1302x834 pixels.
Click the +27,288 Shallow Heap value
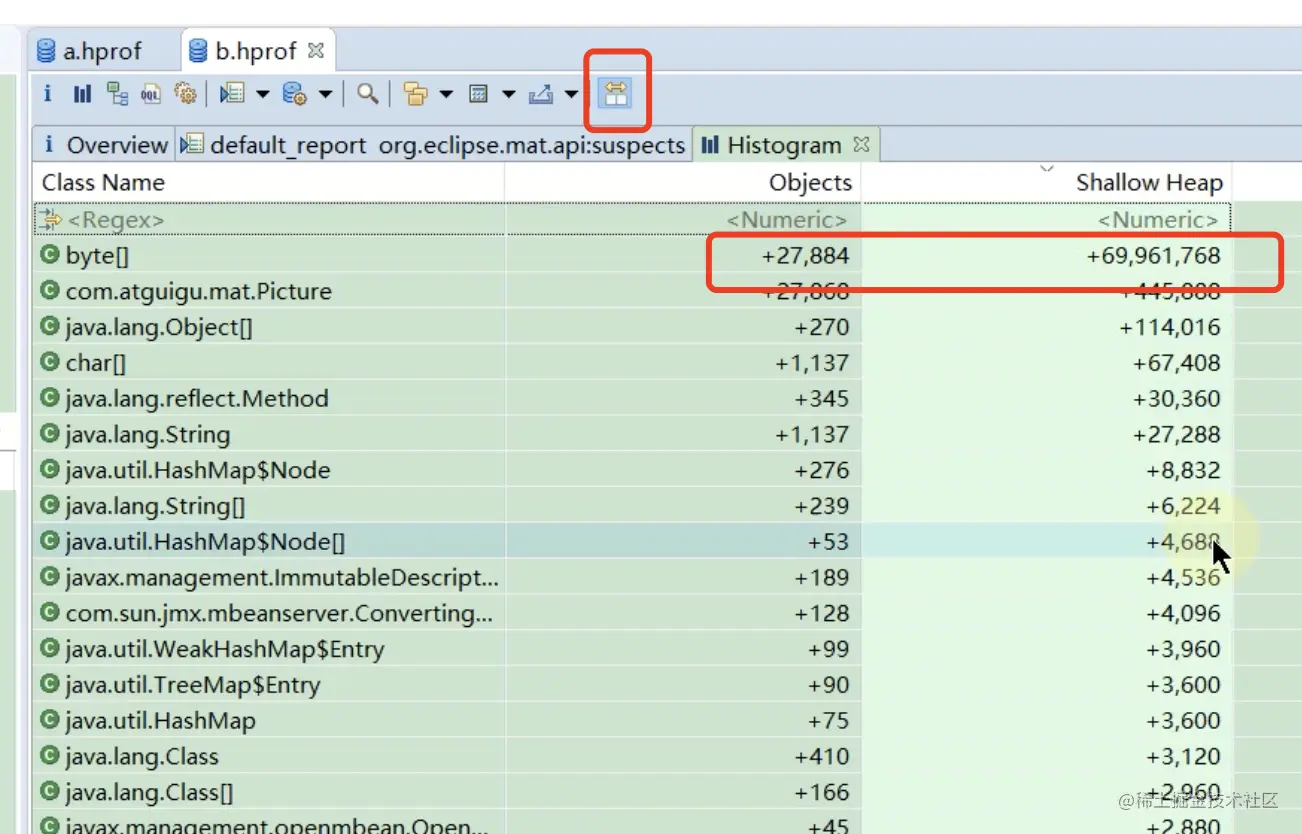[x=1177, y=434]
